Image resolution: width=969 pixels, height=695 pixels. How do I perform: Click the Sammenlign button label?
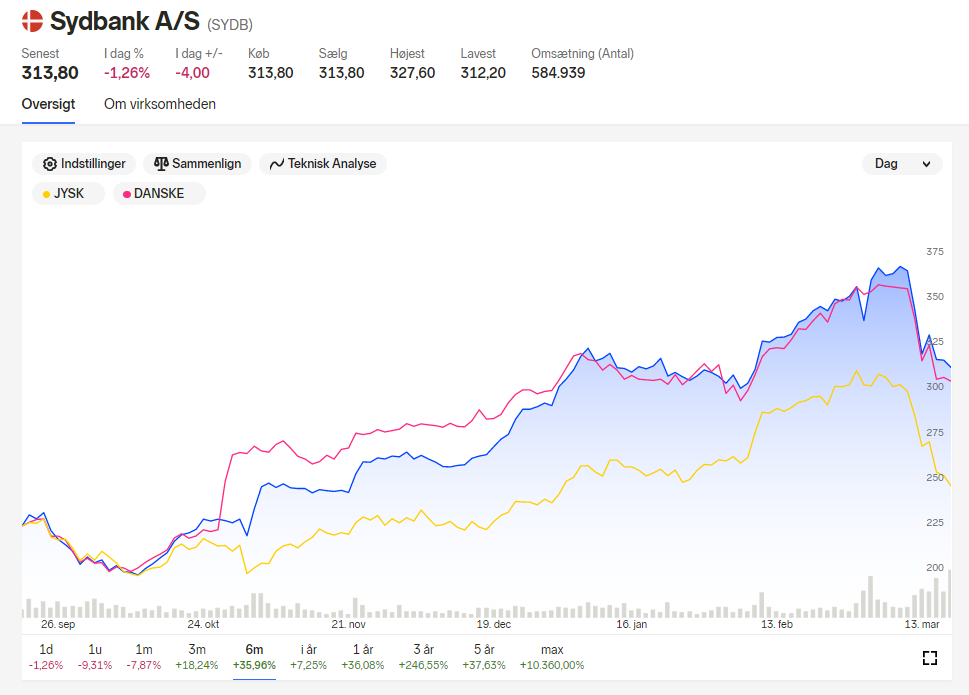pos(206,164)
